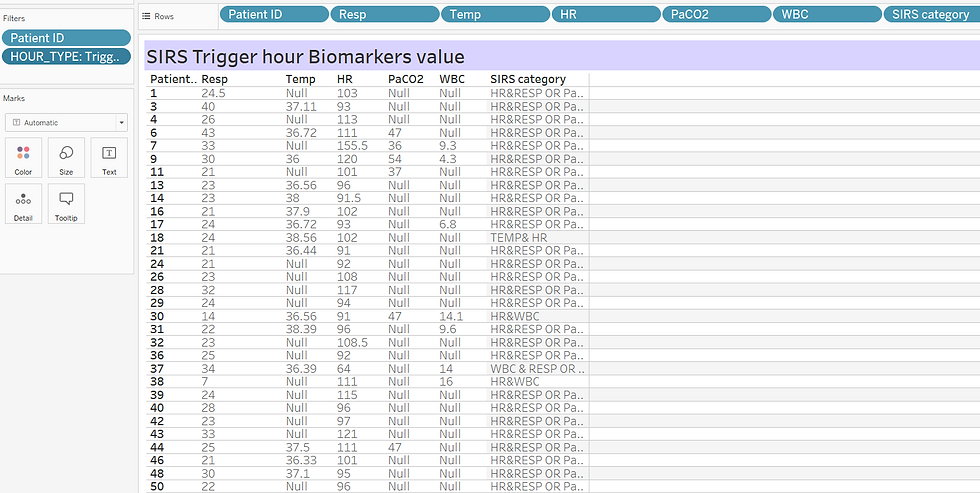Select HR value 117 for patient 28

tap(347, 290)
